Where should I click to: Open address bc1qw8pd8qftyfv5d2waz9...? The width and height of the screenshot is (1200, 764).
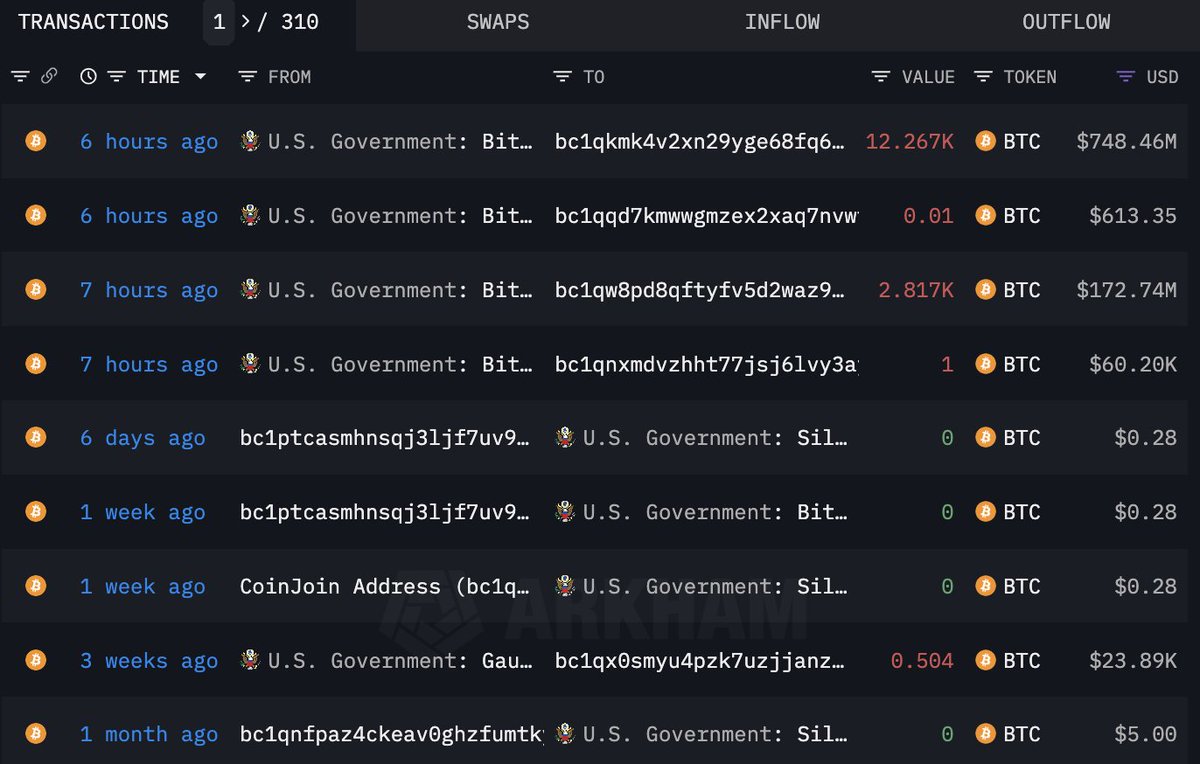click(700, 291)
